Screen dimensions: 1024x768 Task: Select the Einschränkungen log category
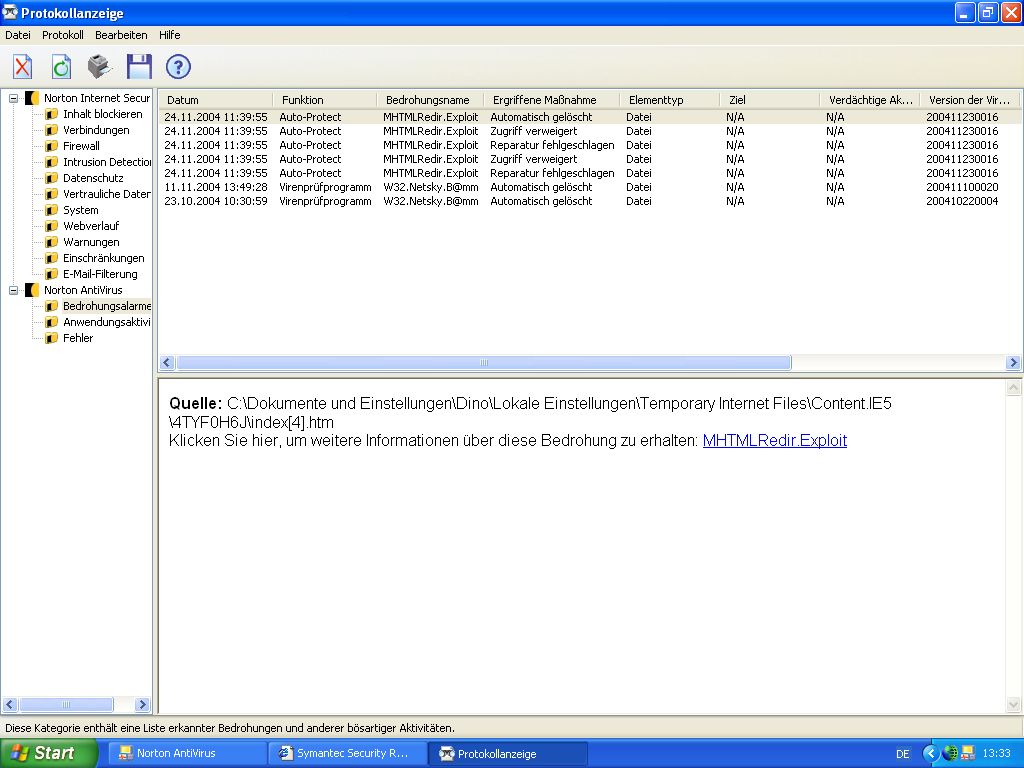(x=103, y=258)
